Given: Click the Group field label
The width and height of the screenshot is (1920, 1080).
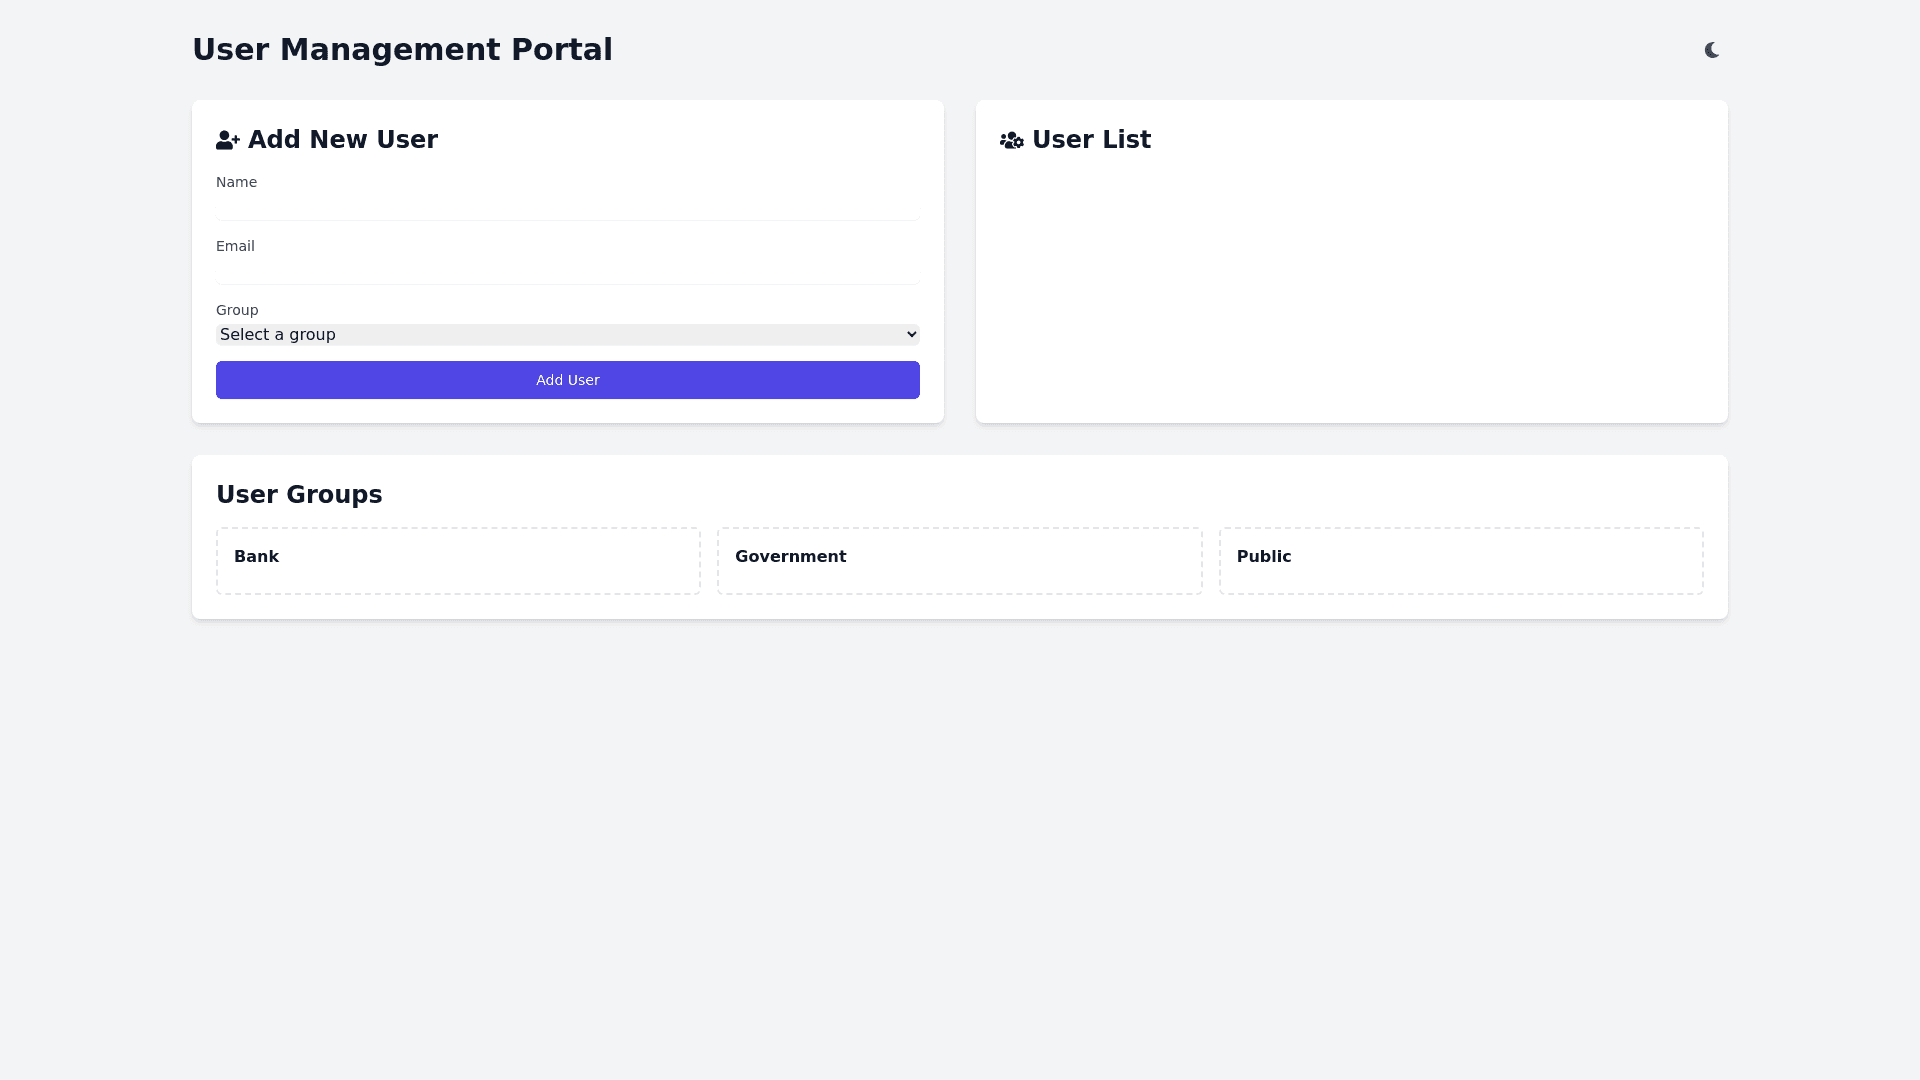Looking at the screenshot, I should point(237,310).
